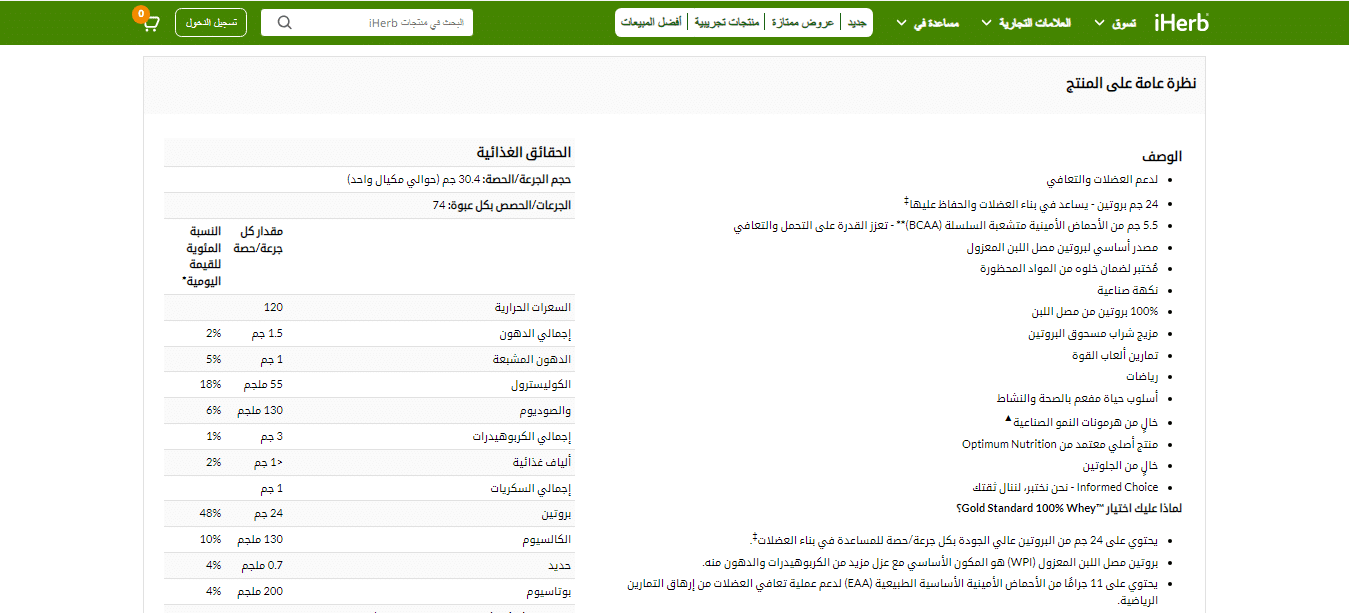The width and height of the screenshot is (1349, 613).
Task: Click the إجمالي الكربوهيدرات row label
Action: (522, 437)
